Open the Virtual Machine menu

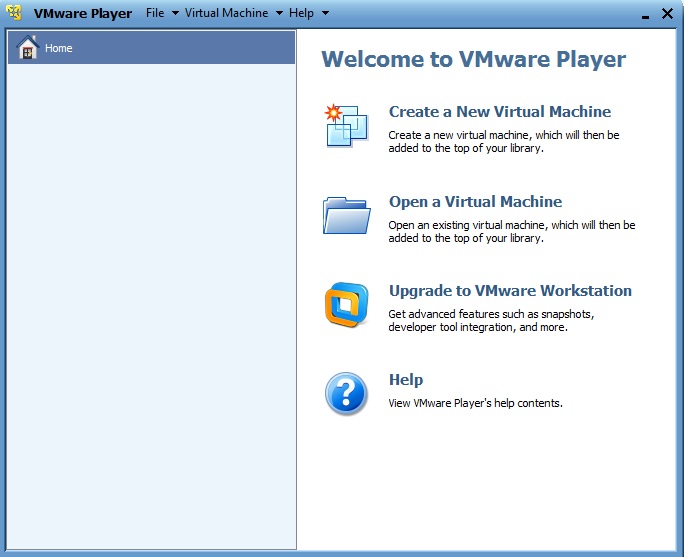tap(226, 13)
